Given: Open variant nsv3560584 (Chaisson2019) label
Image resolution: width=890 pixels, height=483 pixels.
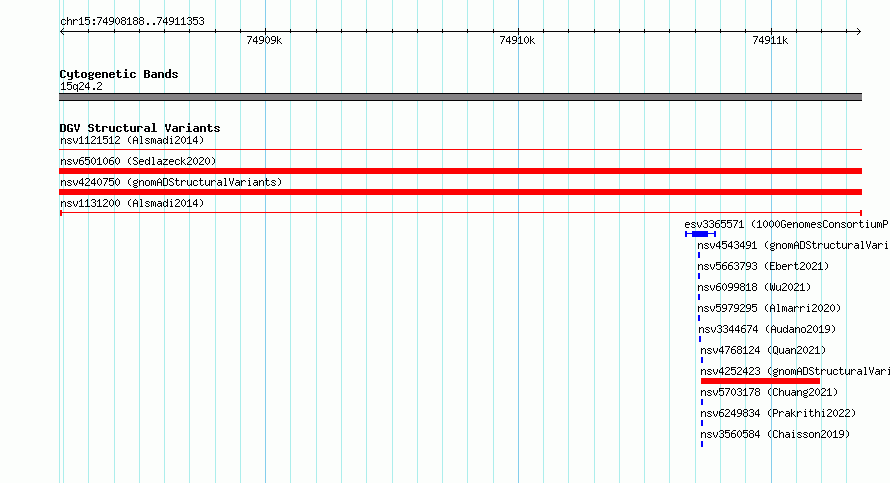Looking at the screenshot, I should [x=775, y=434].
